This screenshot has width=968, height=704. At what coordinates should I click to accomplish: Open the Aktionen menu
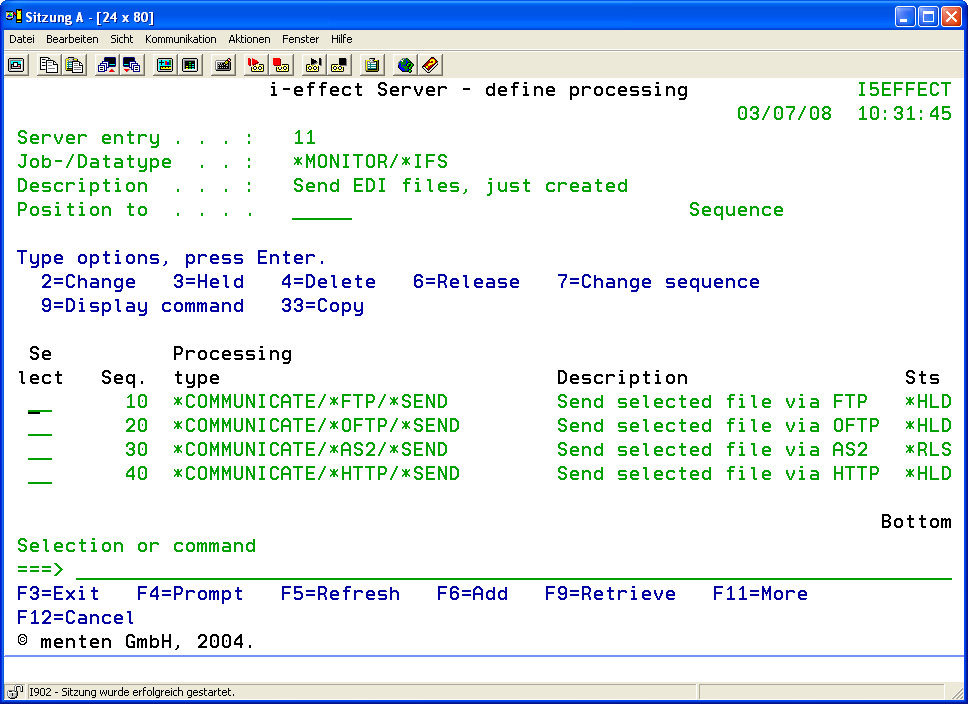pyautogui.click(x=249, y=39)
